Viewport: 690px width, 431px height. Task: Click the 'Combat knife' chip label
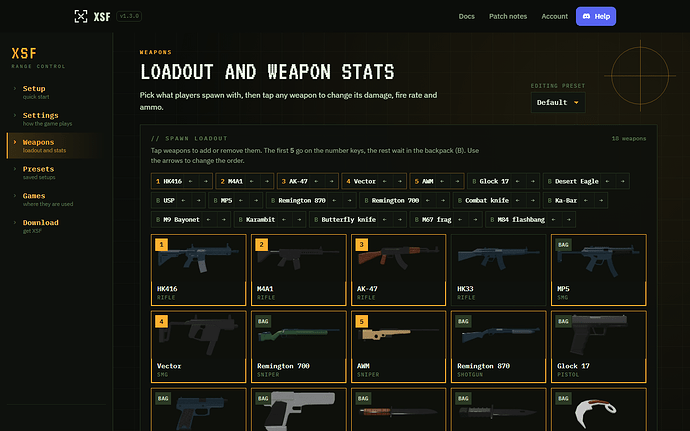click(x=487, y=200)
